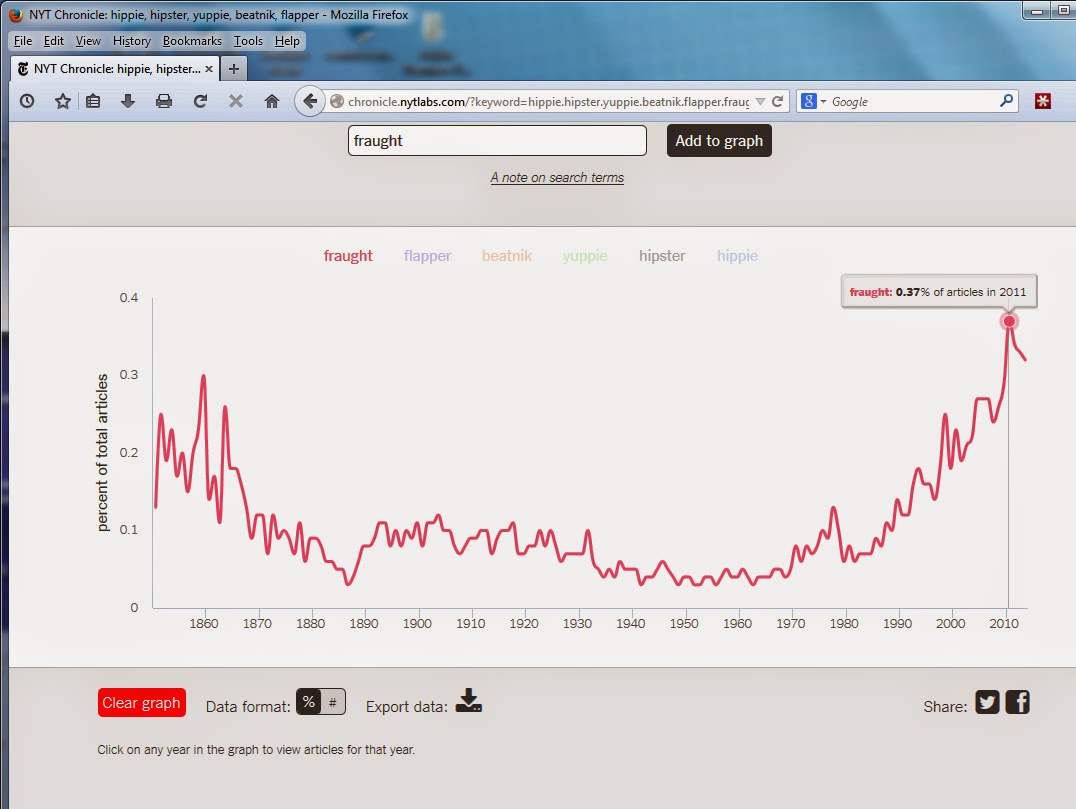Click the fraught 0.37% tooltip
This screenshot has width=1076, height=809.
(x=939, y=292)
